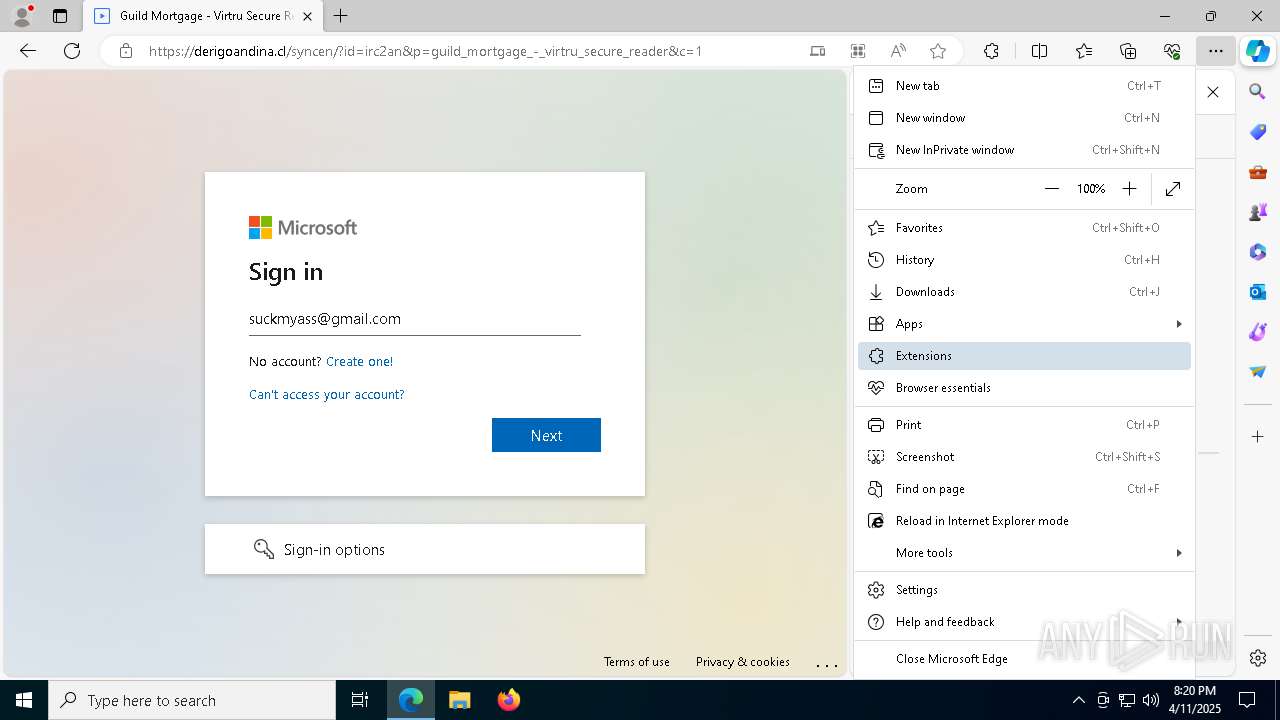
Task: Open Firefox from taskbar
Action: [x=509, y=700]
